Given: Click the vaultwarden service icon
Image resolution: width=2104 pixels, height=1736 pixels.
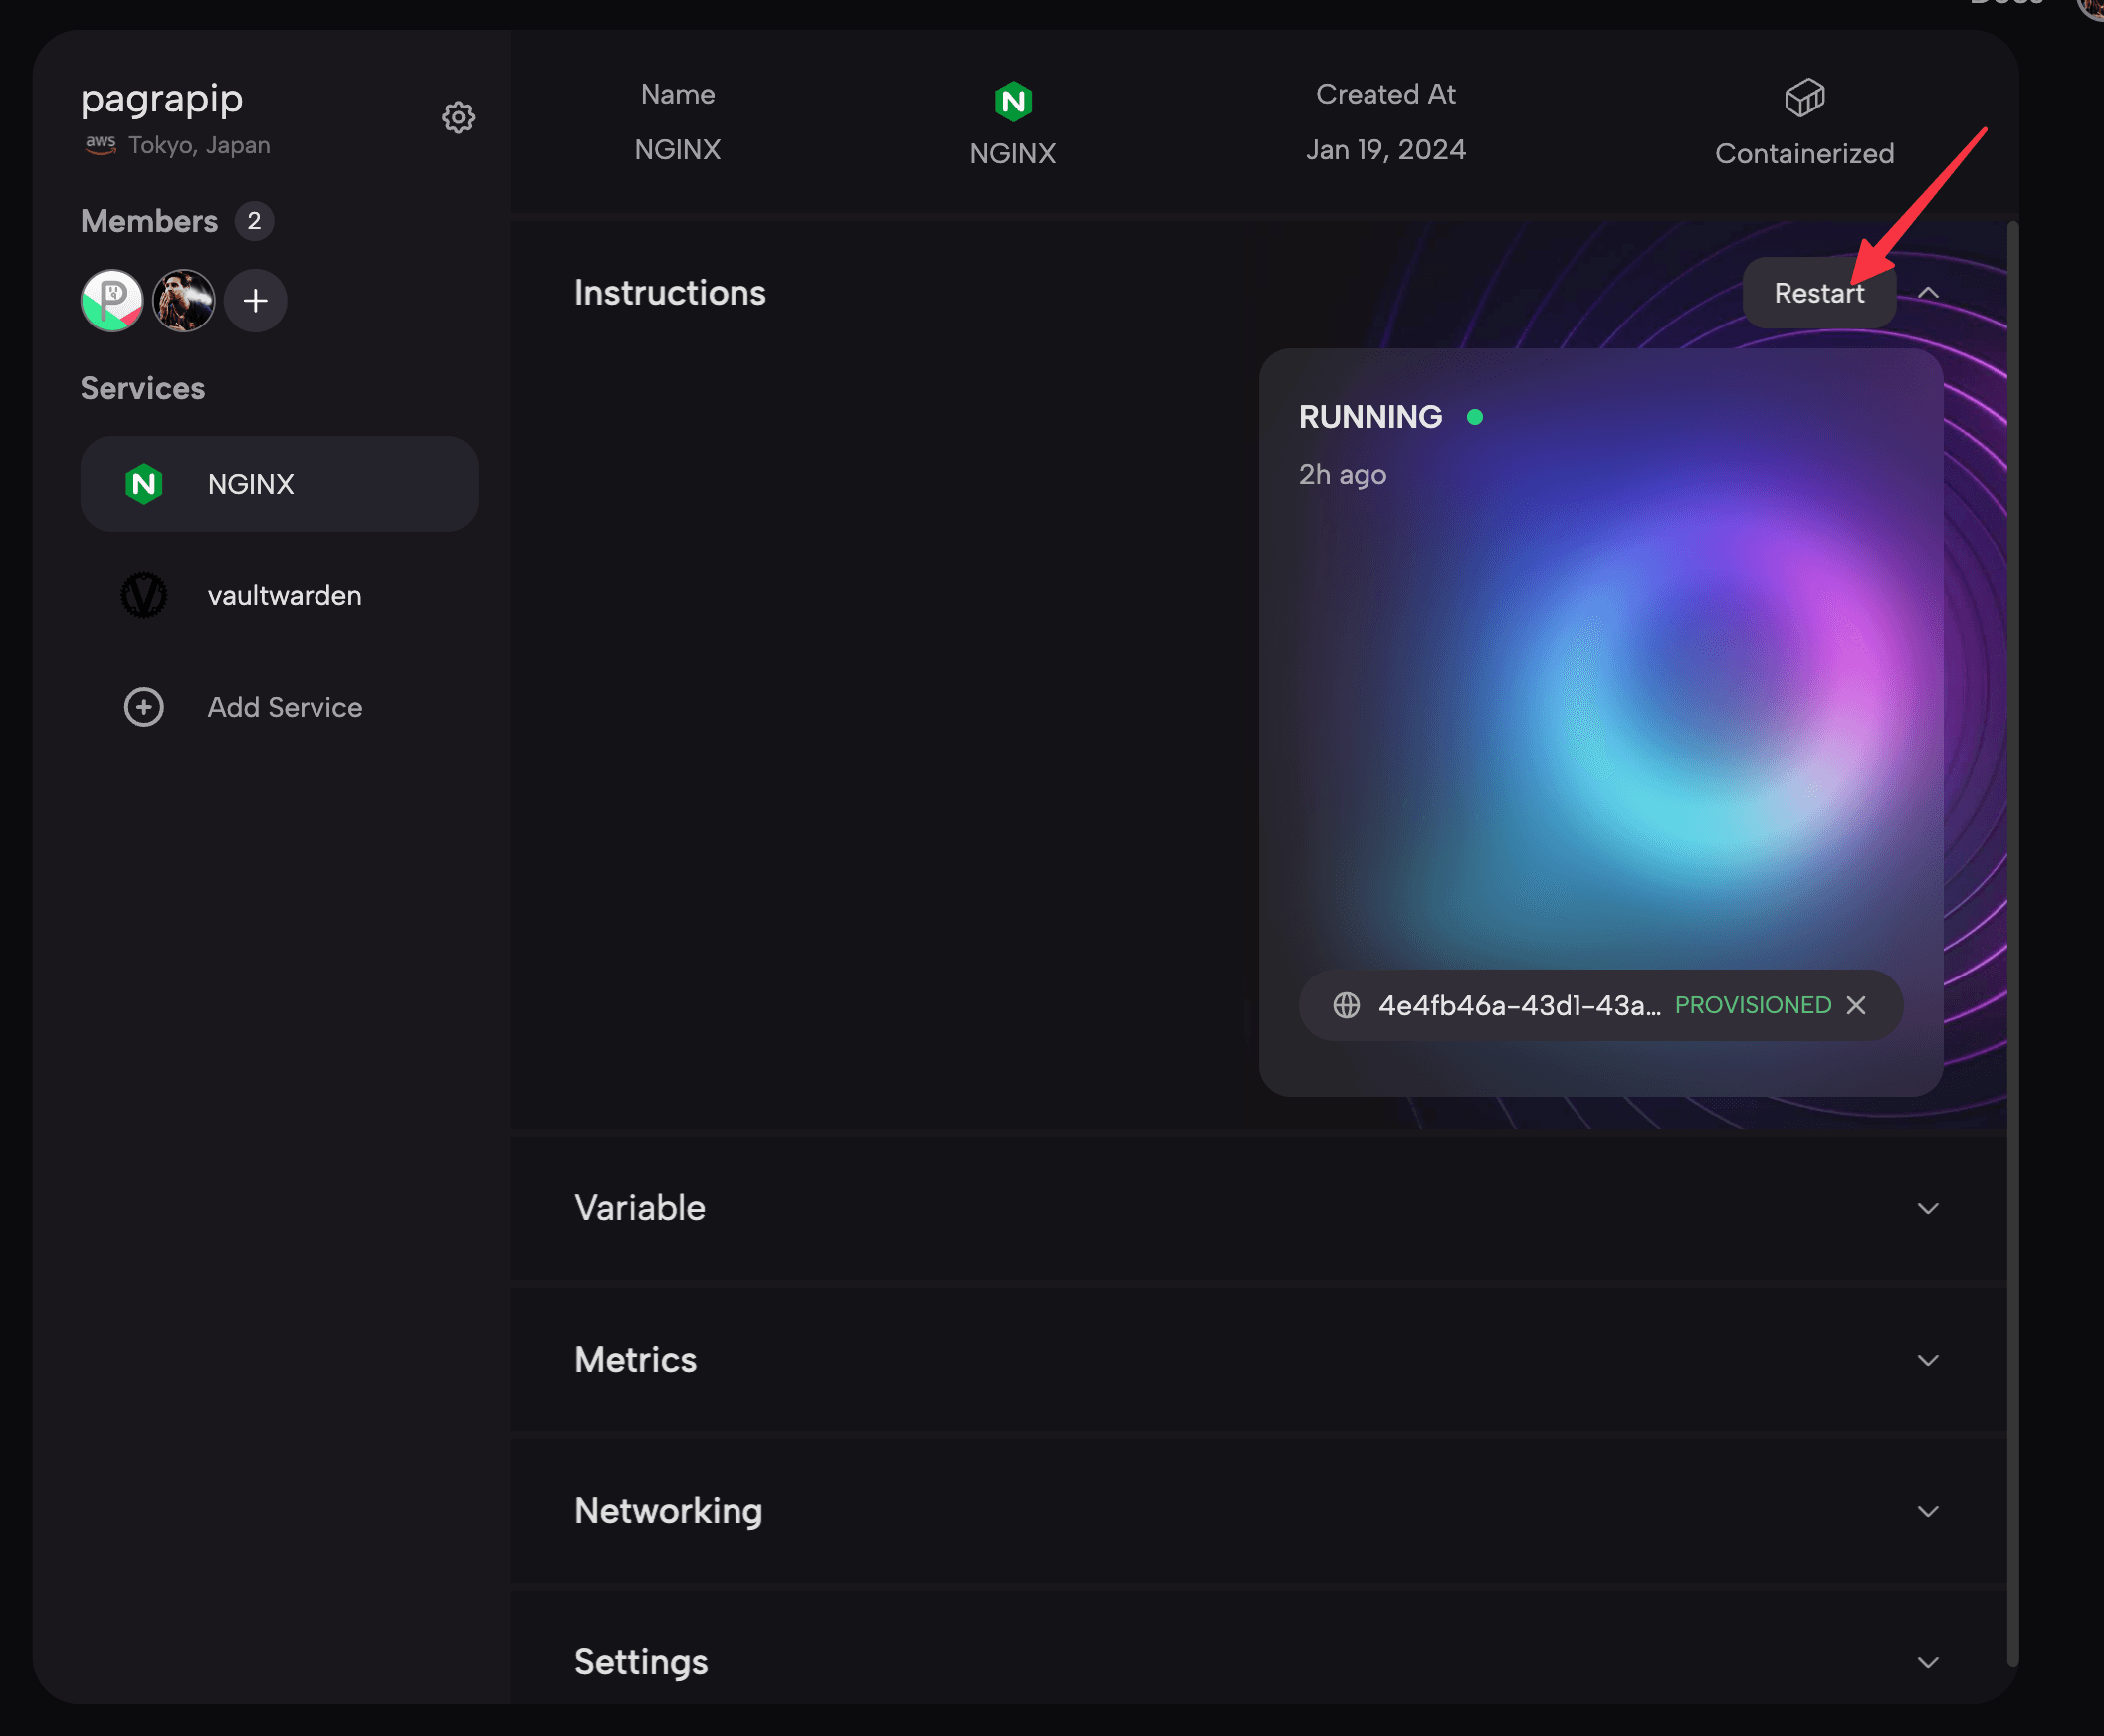Looking at the screenshot, I should [143, 594].
